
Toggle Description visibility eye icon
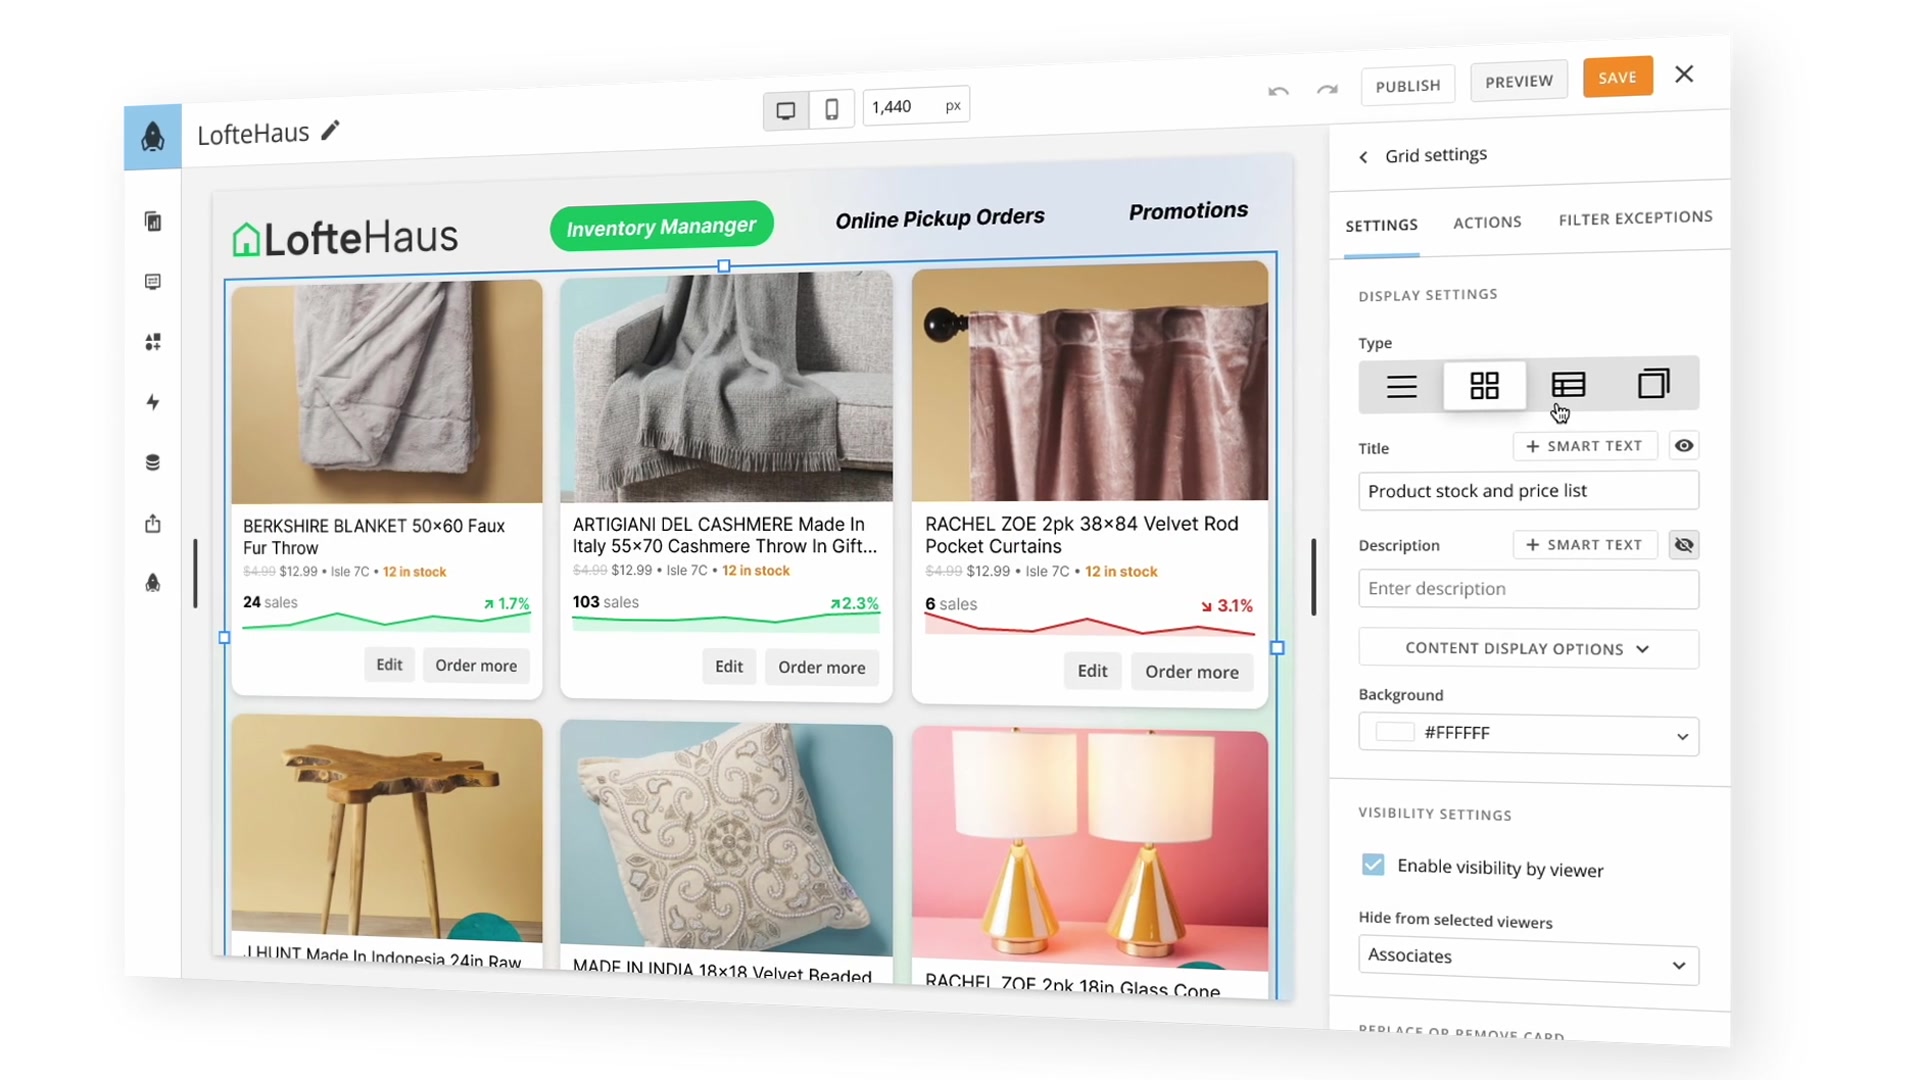coord(1684,545)
